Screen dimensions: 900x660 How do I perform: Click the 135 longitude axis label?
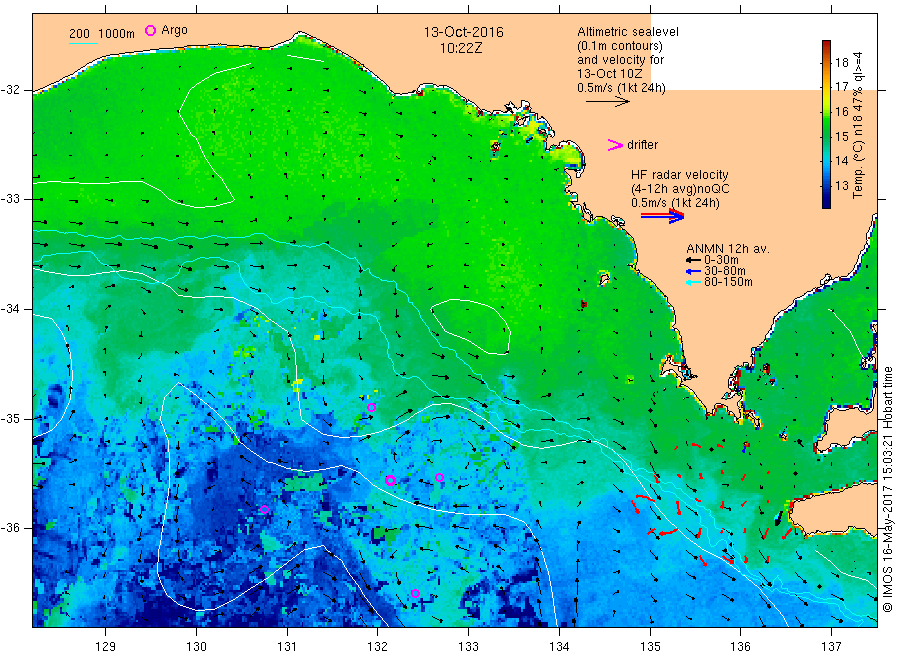(650, 647)
